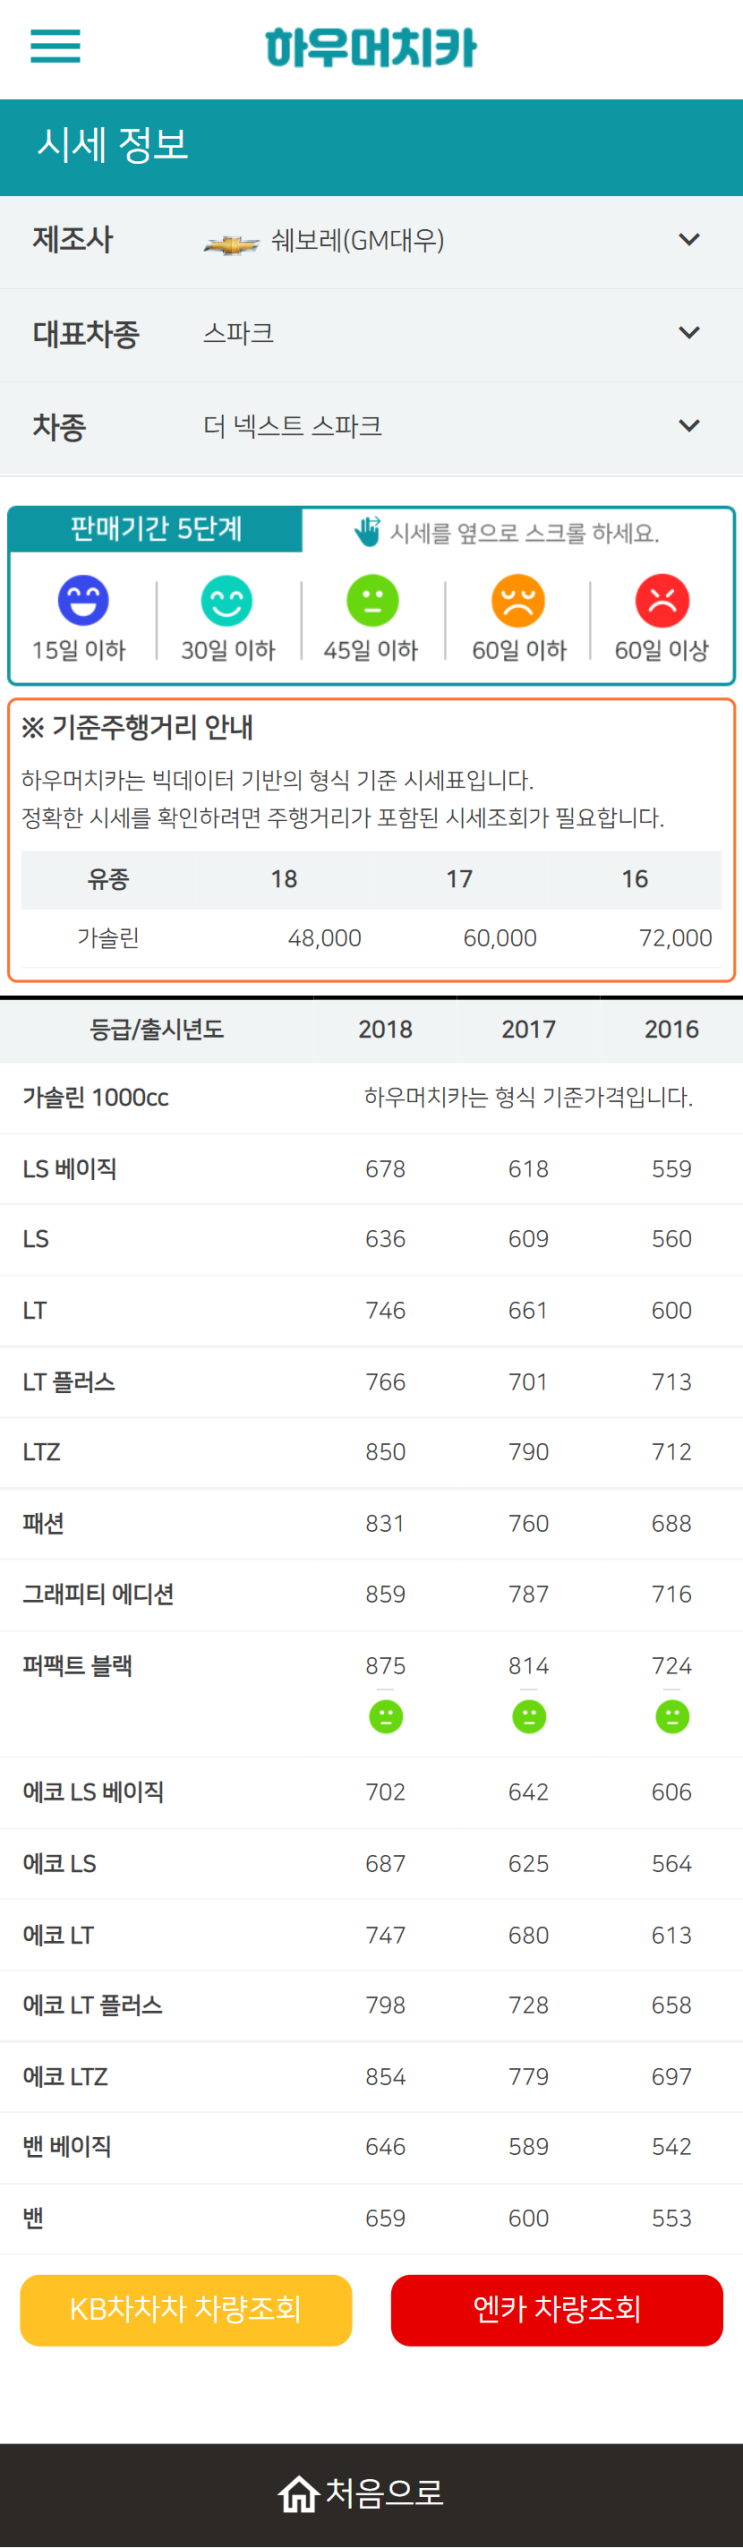Click the 유종 column header
743x2548 pixels.
click(108, 880)
